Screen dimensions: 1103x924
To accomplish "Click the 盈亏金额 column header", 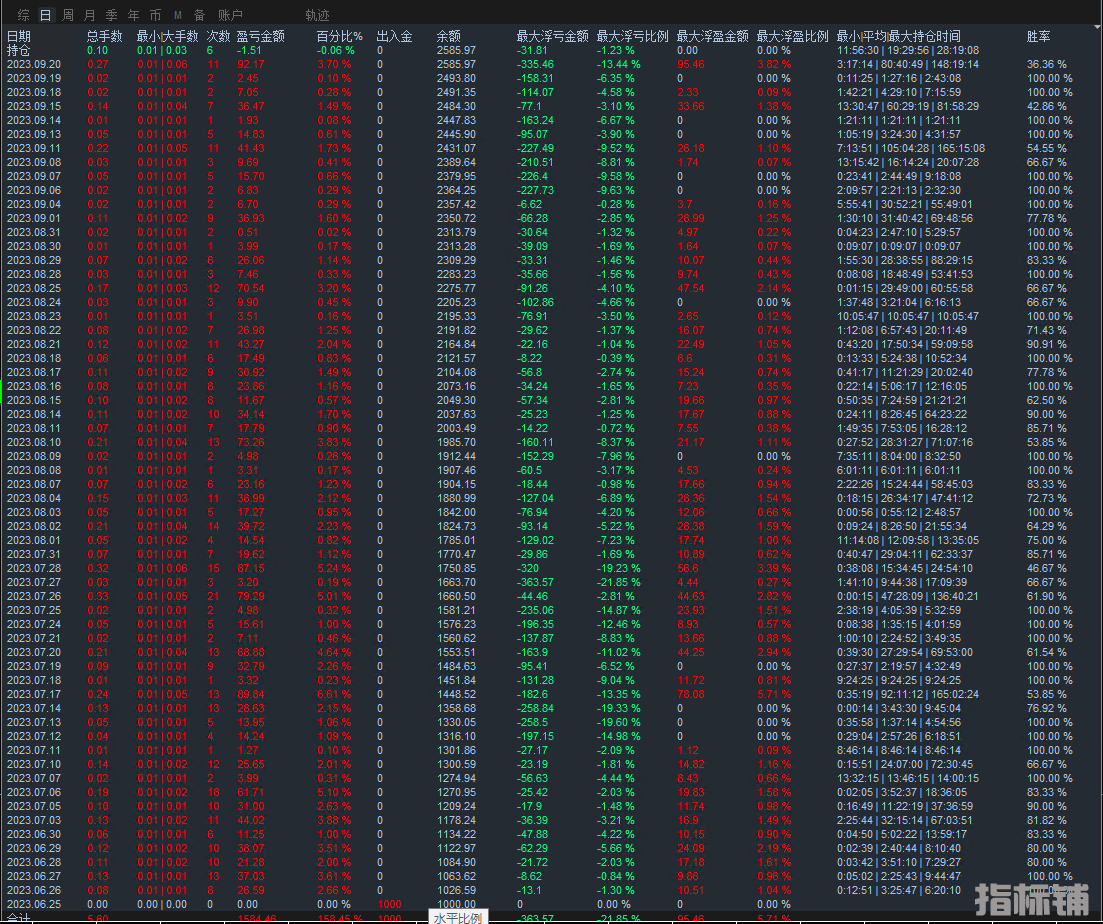I will (x=259, y=36).
